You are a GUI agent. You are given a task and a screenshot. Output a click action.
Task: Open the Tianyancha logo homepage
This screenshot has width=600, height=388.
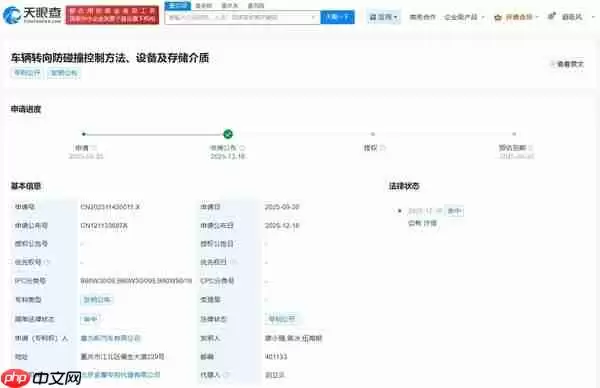32,15
